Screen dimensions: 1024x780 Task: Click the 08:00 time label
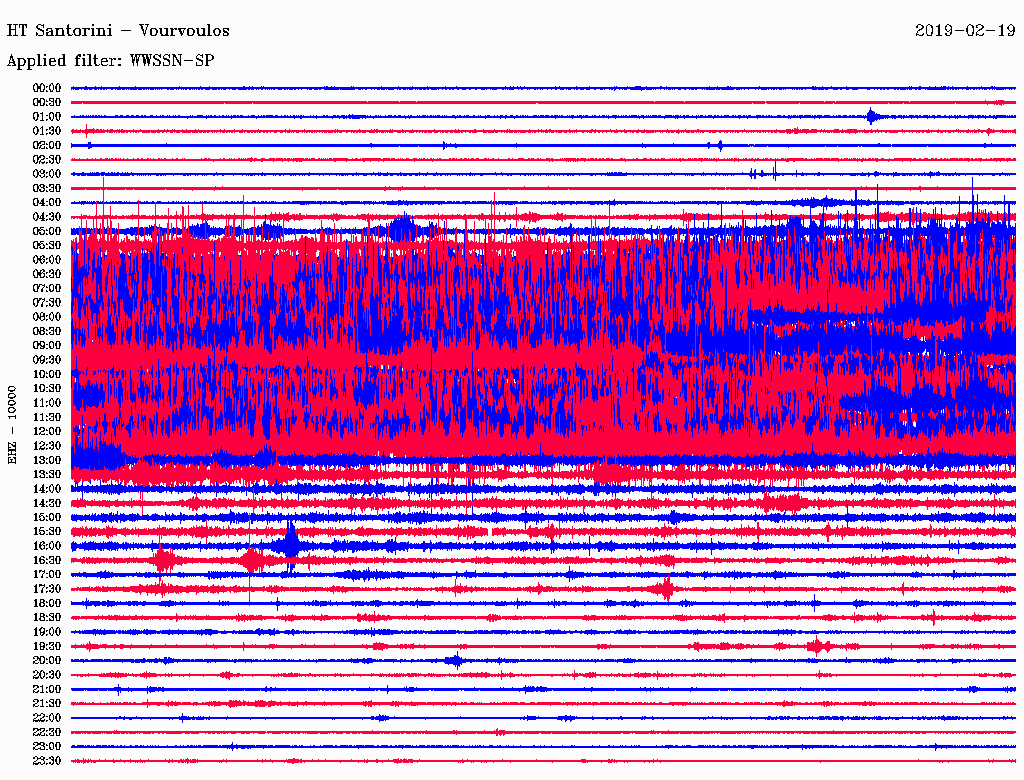(47, 317)
